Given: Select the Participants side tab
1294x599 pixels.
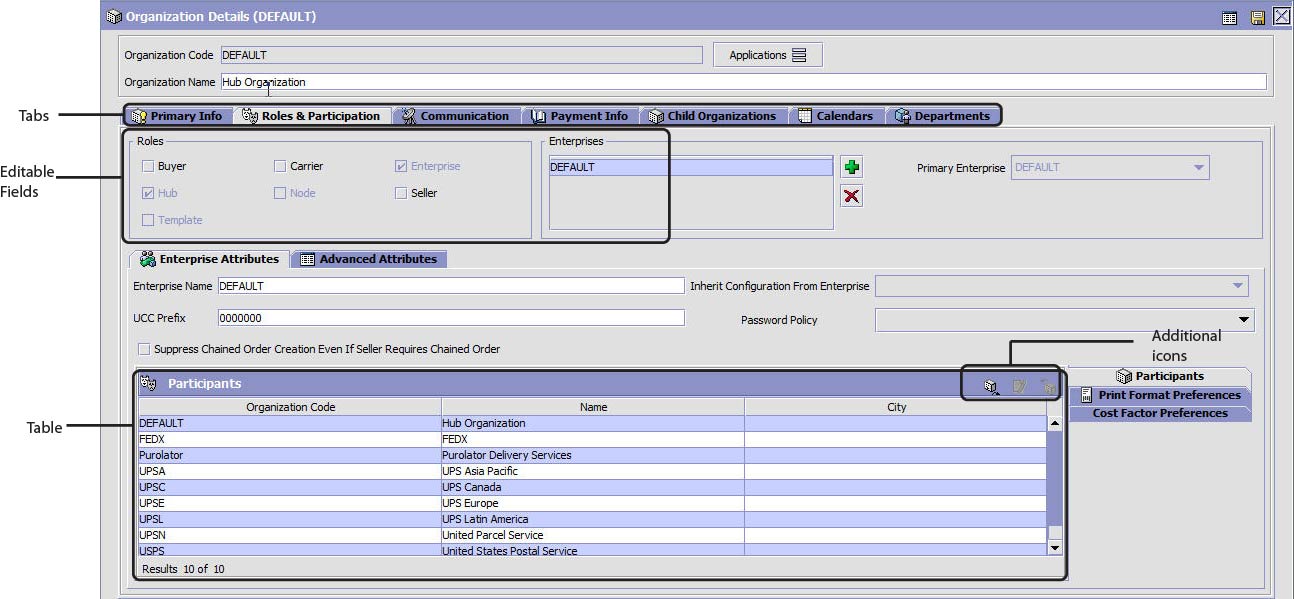Looking at the screenshot, I should click(x=1160, y=376).
